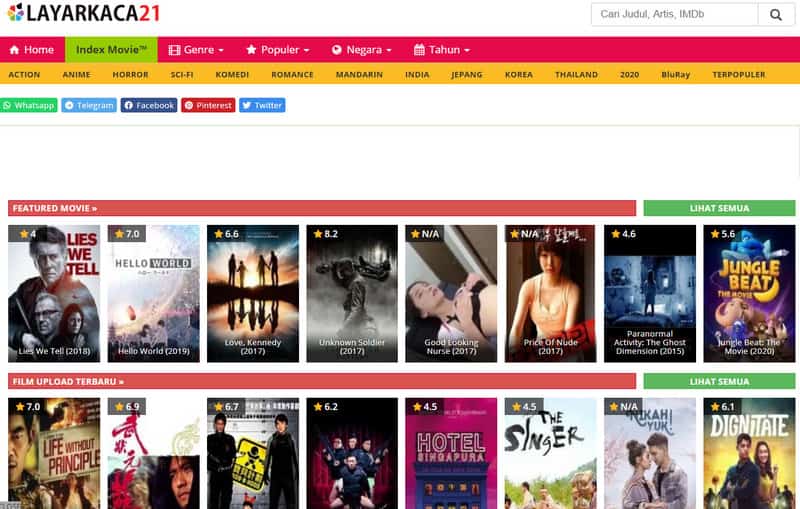Open the Hello World (2019) poster
800x509 pixels.
click(x=153, y=293)
